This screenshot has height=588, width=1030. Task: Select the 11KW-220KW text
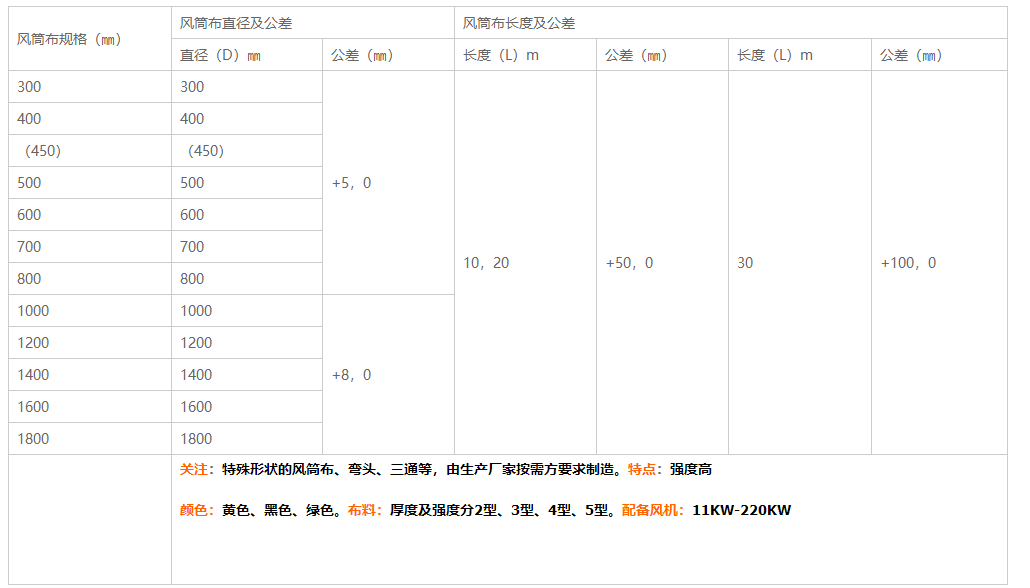(x=741, y=510)
